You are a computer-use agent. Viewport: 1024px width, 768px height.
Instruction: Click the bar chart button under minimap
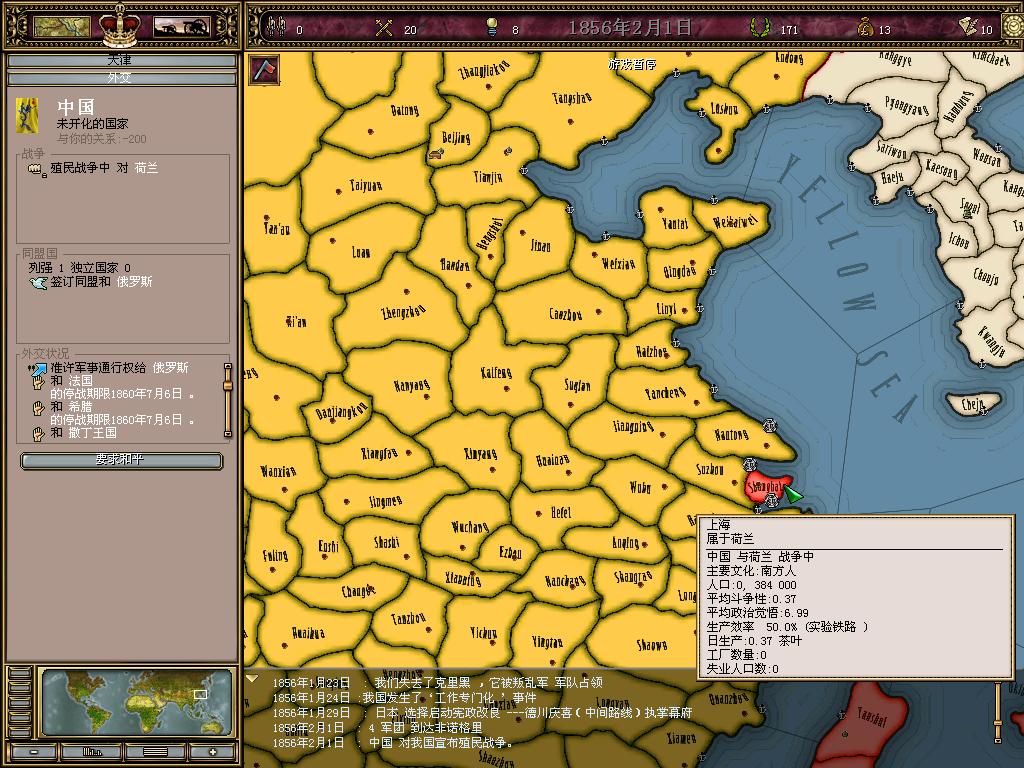(93, 752)
